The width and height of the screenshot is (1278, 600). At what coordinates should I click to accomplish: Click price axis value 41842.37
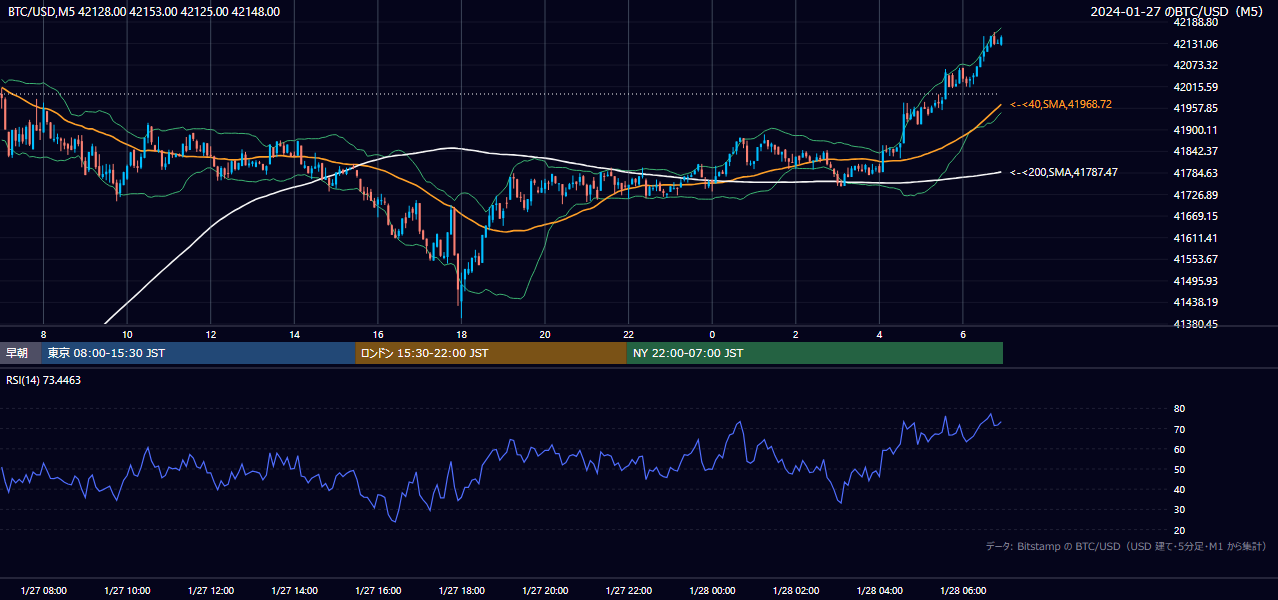point(1195,151)
